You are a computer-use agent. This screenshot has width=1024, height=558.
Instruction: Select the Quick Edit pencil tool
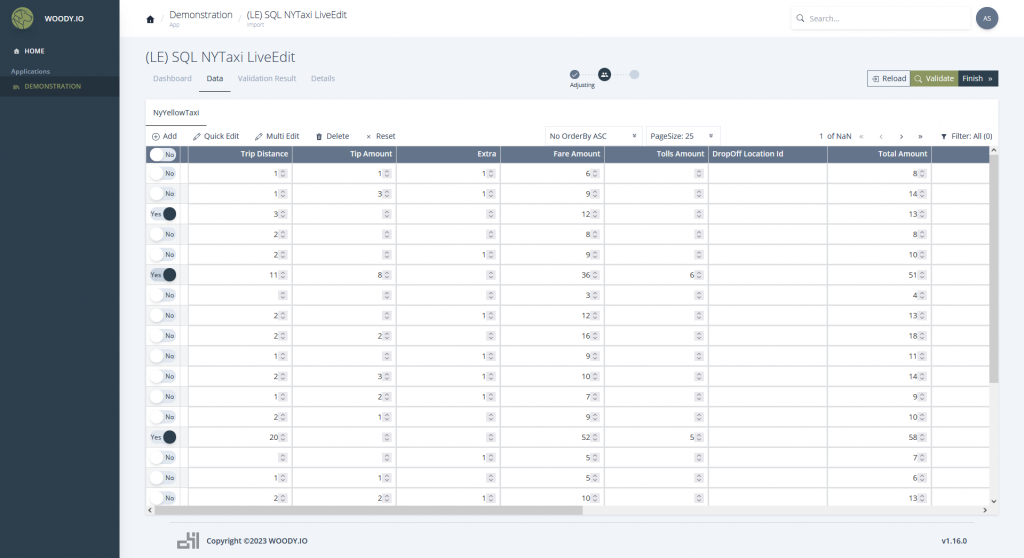[197, 136]
